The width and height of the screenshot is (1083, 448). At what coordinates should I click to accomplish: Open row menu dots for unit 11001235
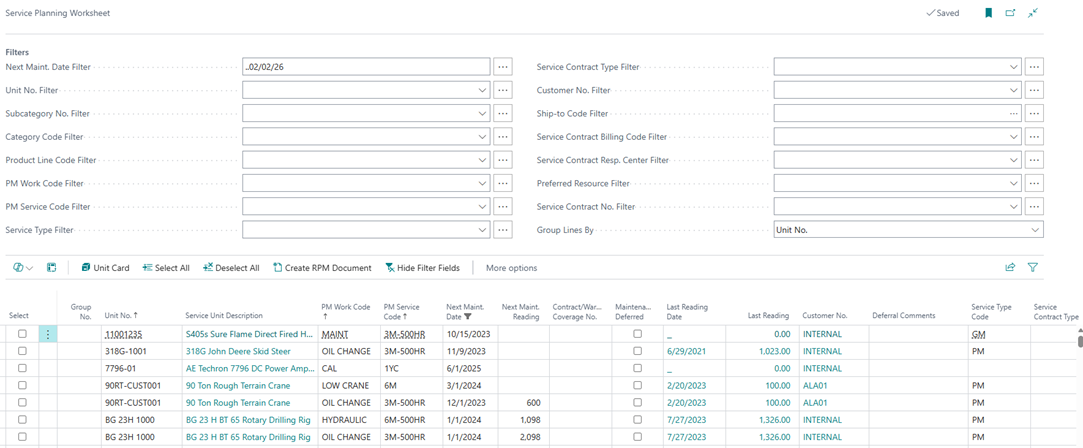click(x=48, y=333)
